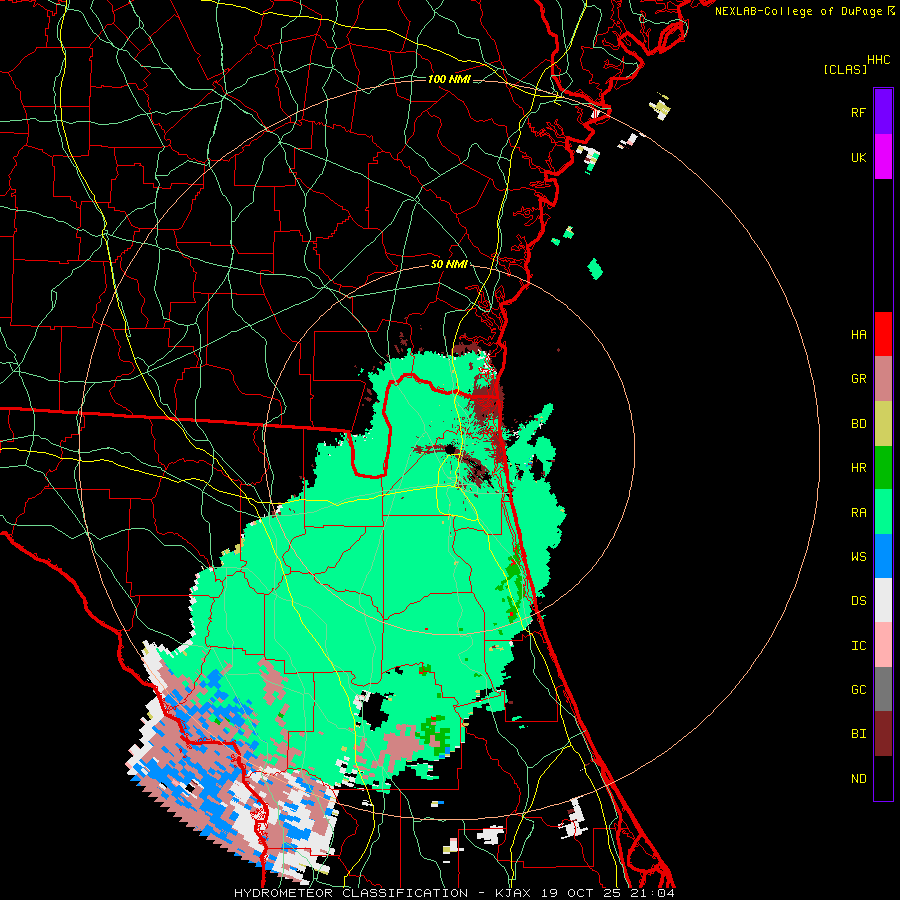Click the GR legend label
Viewport: 900px width, 900px height.
click(x=858, y=379)
